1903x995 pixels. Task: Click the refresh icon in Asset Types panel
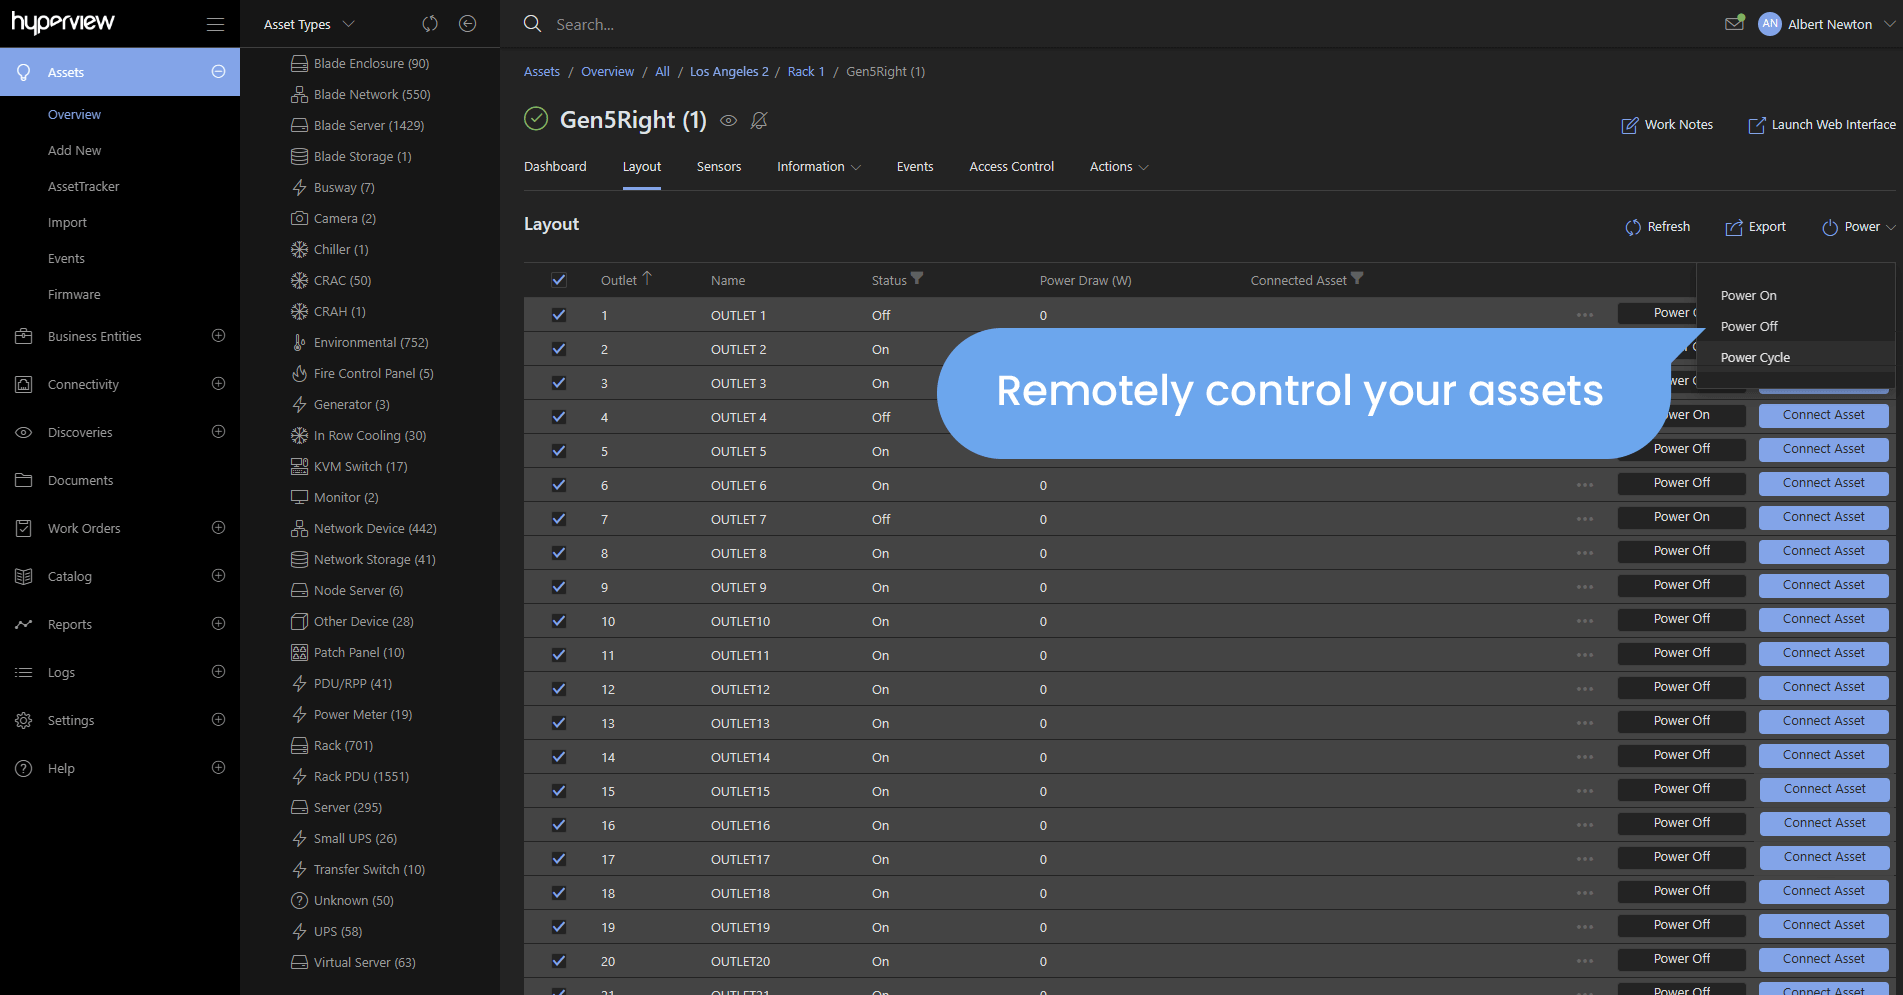tap(430, 24)
